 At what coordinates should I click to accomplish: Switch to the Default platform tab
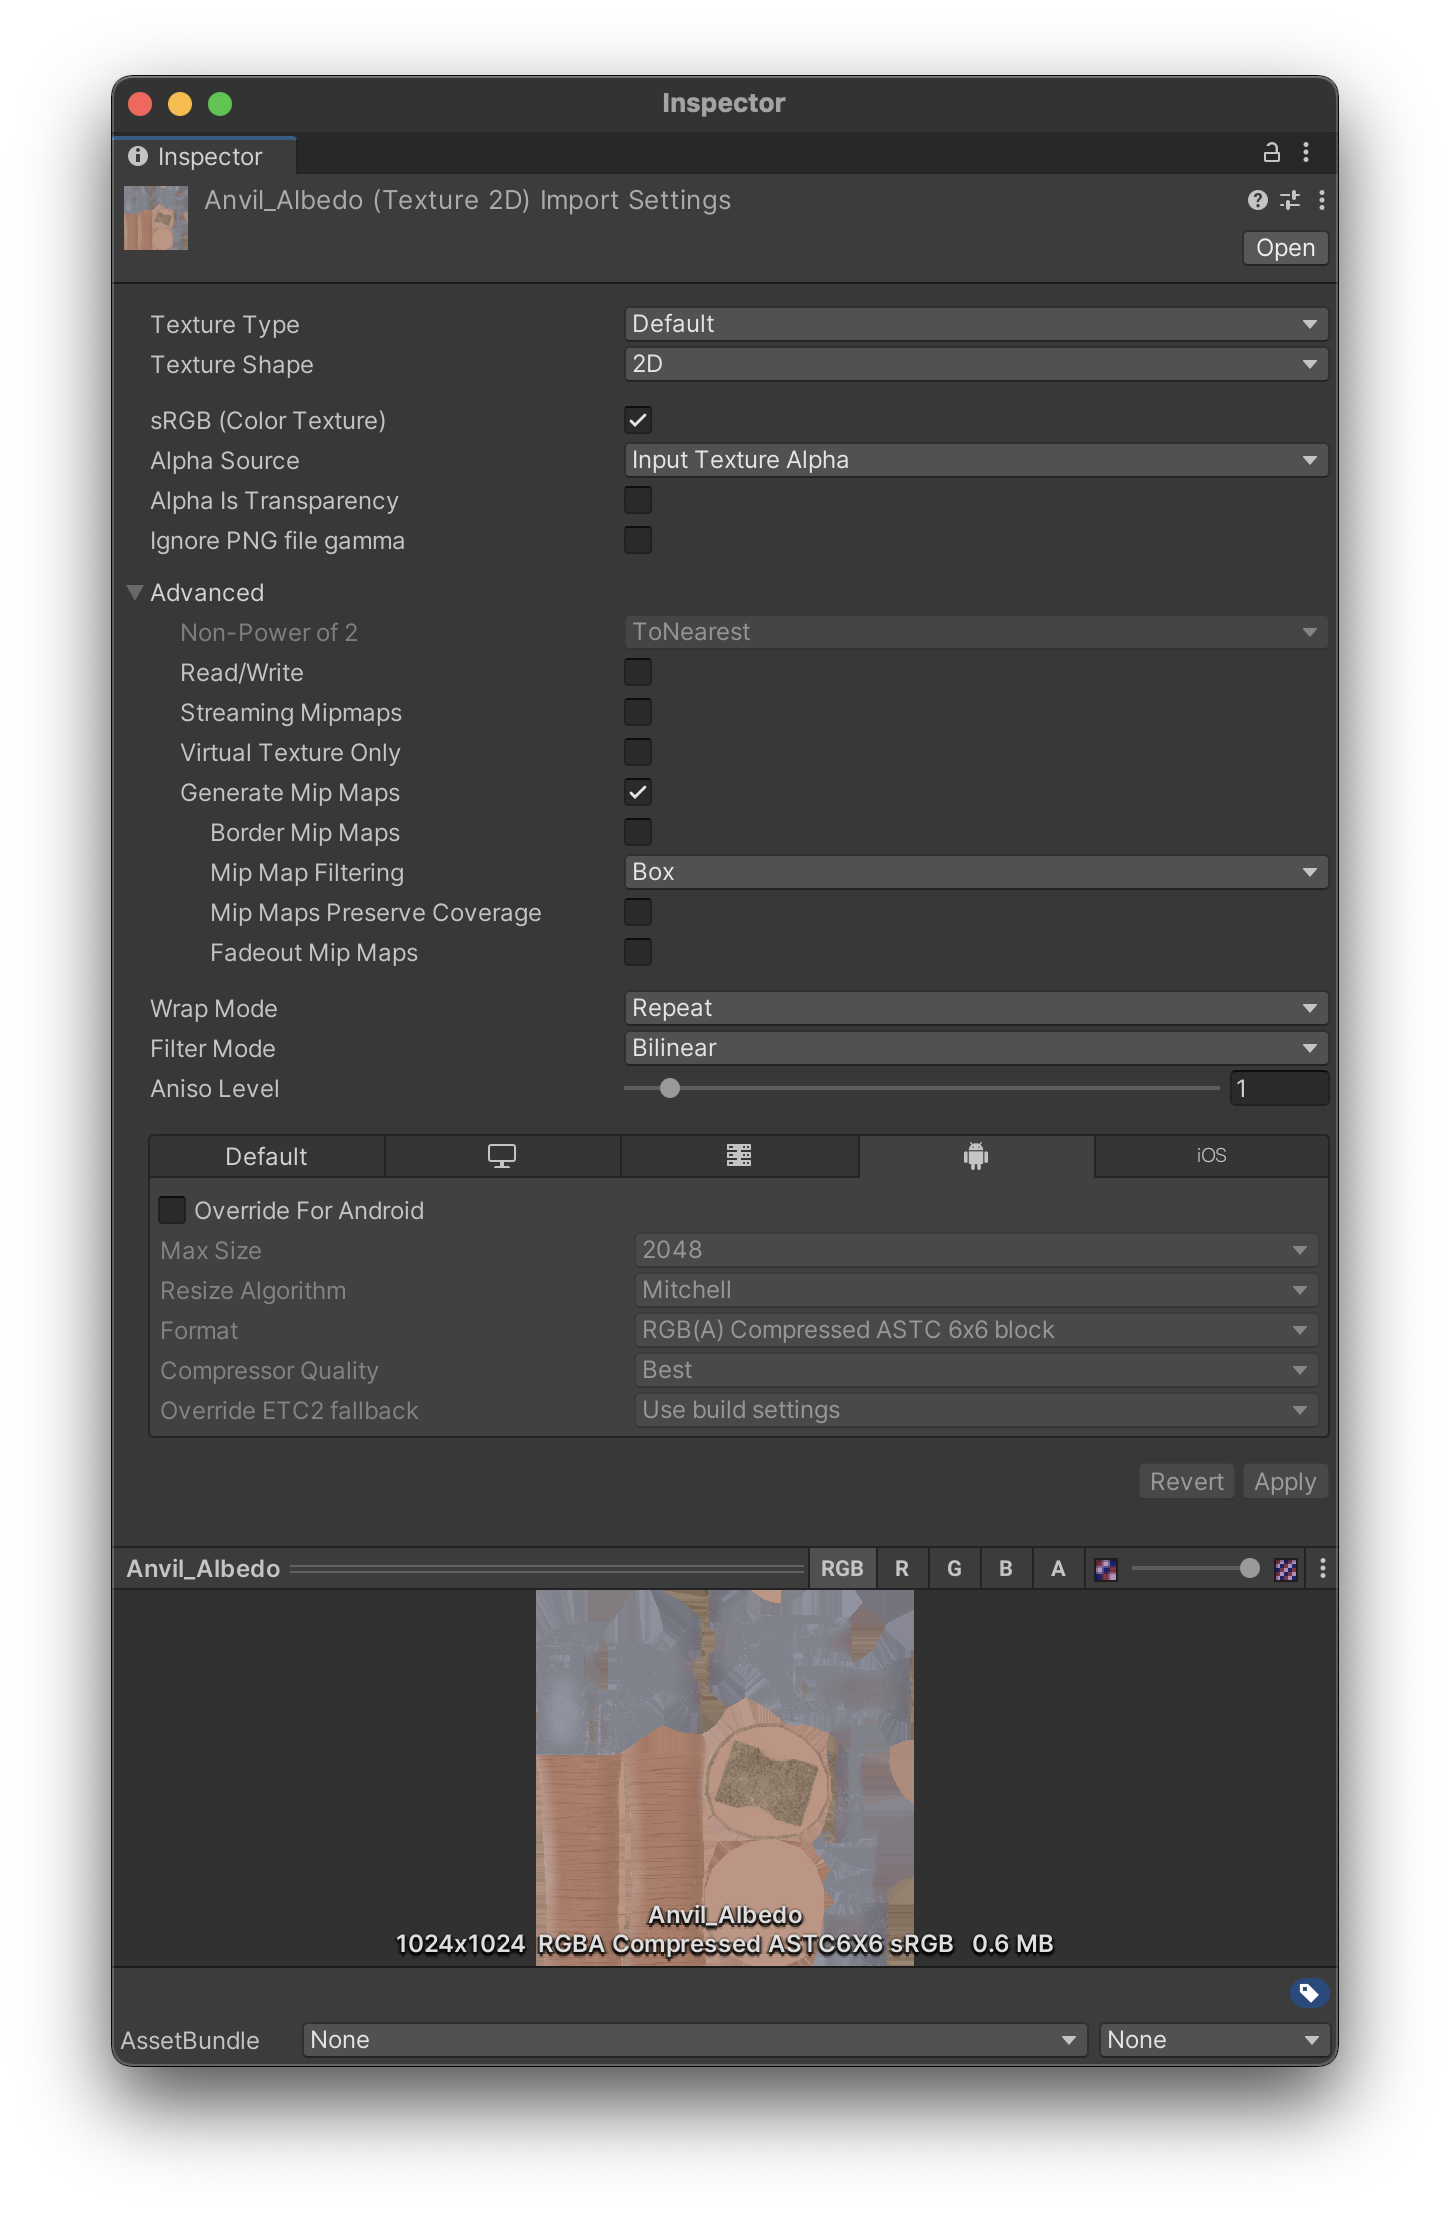(x=266, y=1156)
